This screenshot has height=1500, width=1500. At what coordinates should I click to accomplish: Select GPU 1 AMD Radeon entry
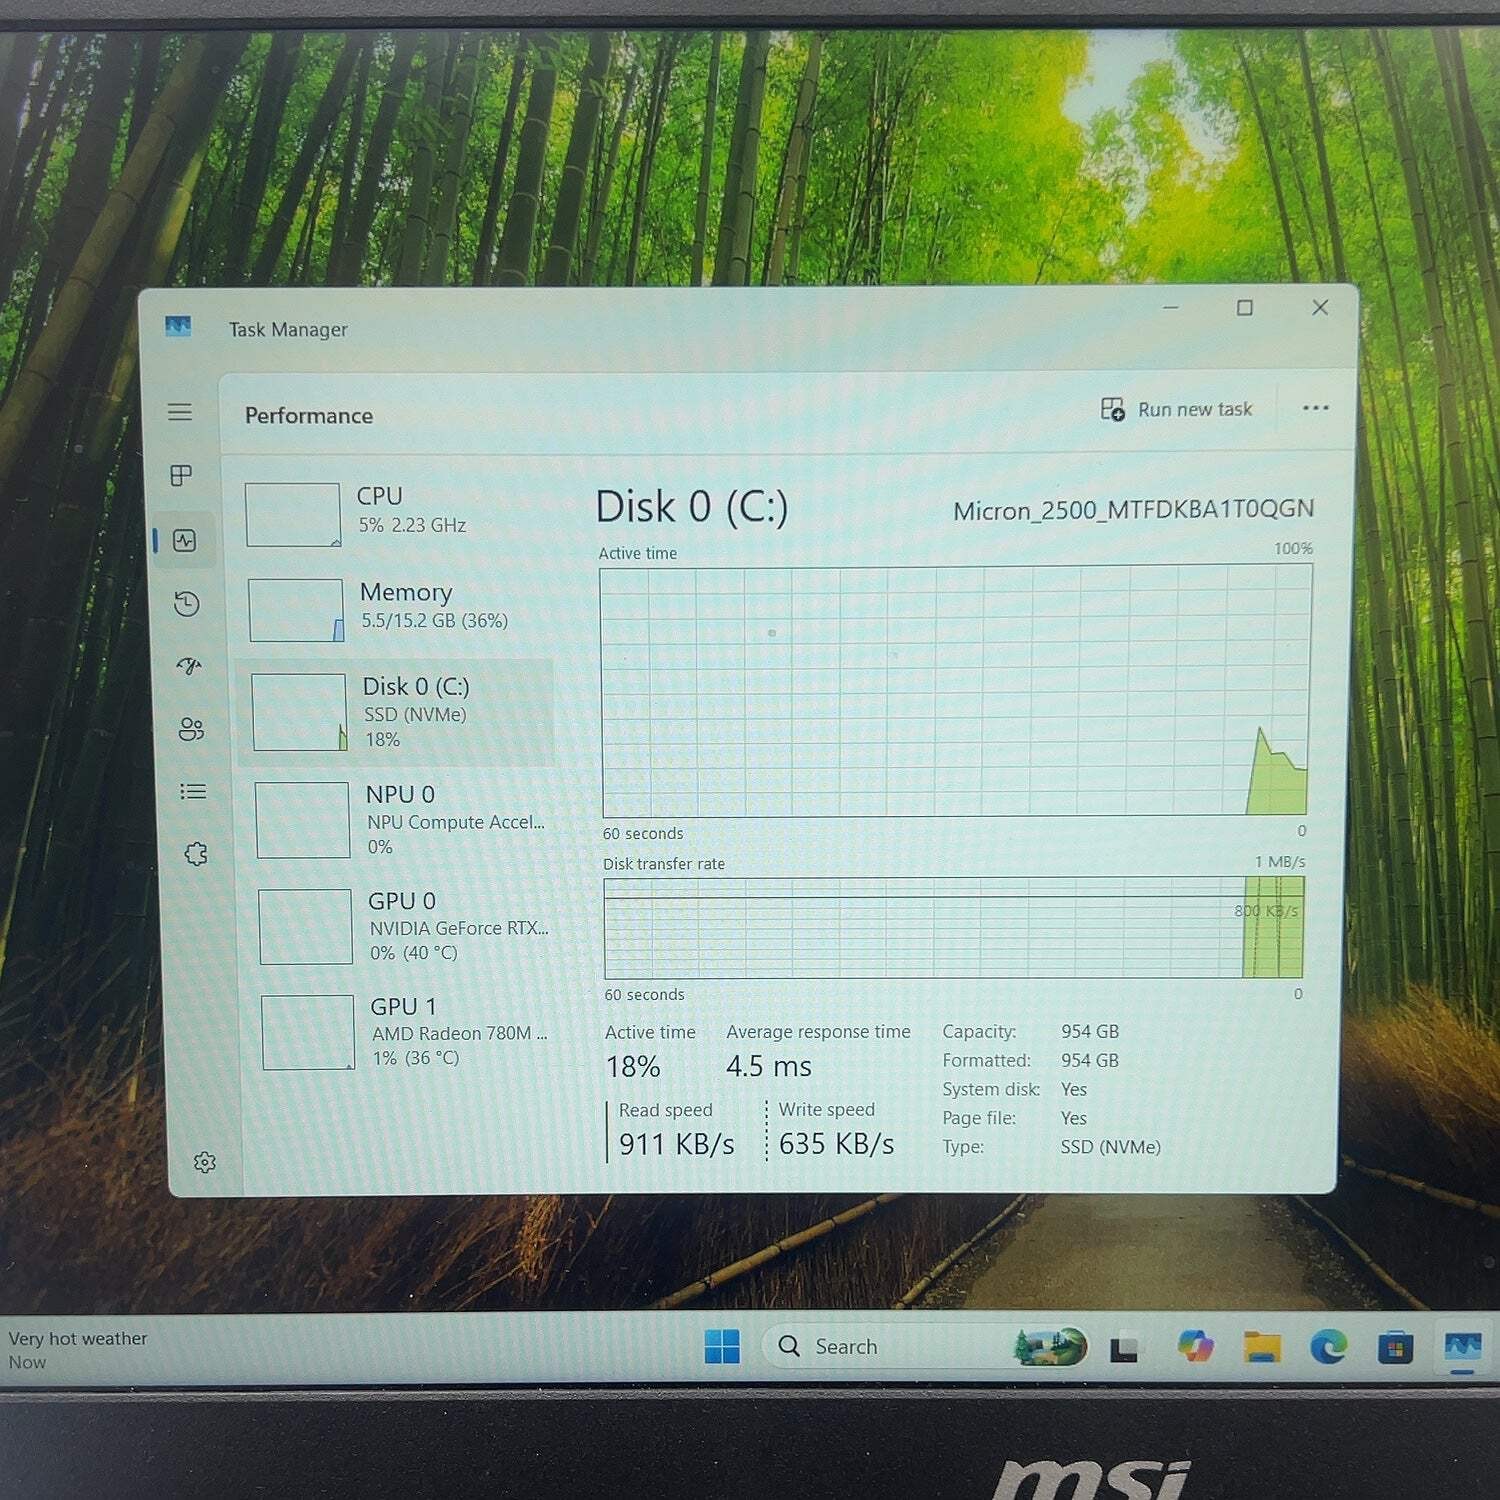(x=407, y=1031)
